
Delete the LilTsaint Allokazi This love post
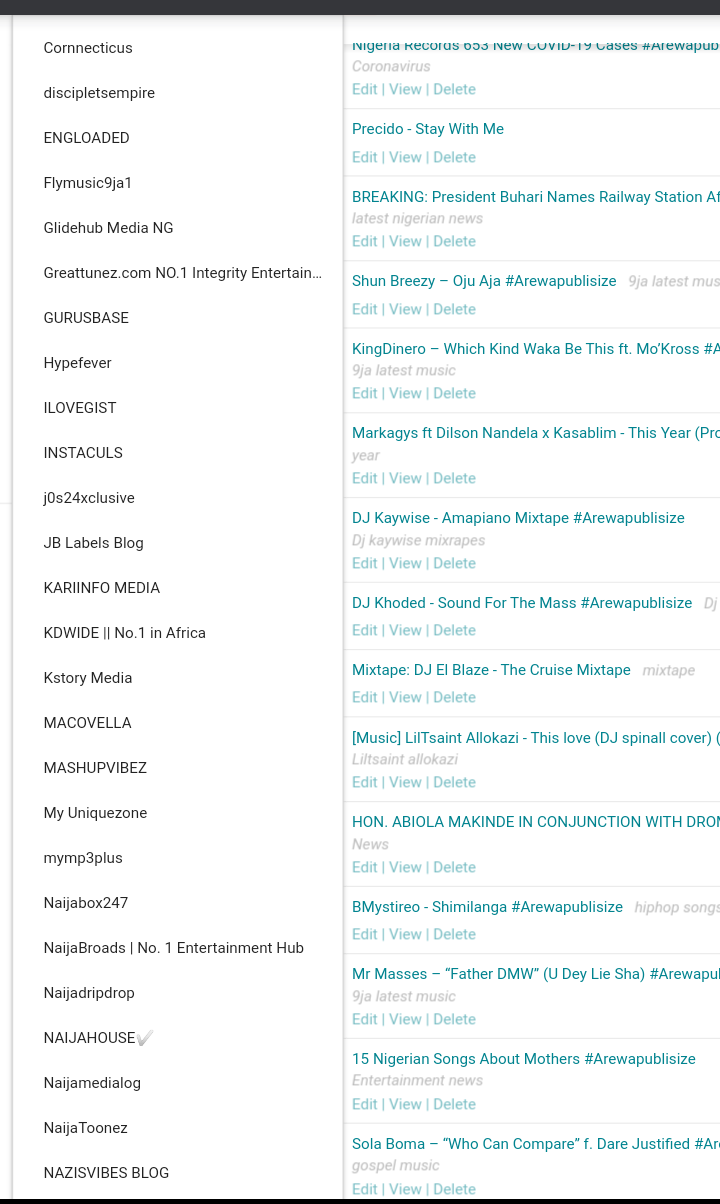tap(454, 782)
